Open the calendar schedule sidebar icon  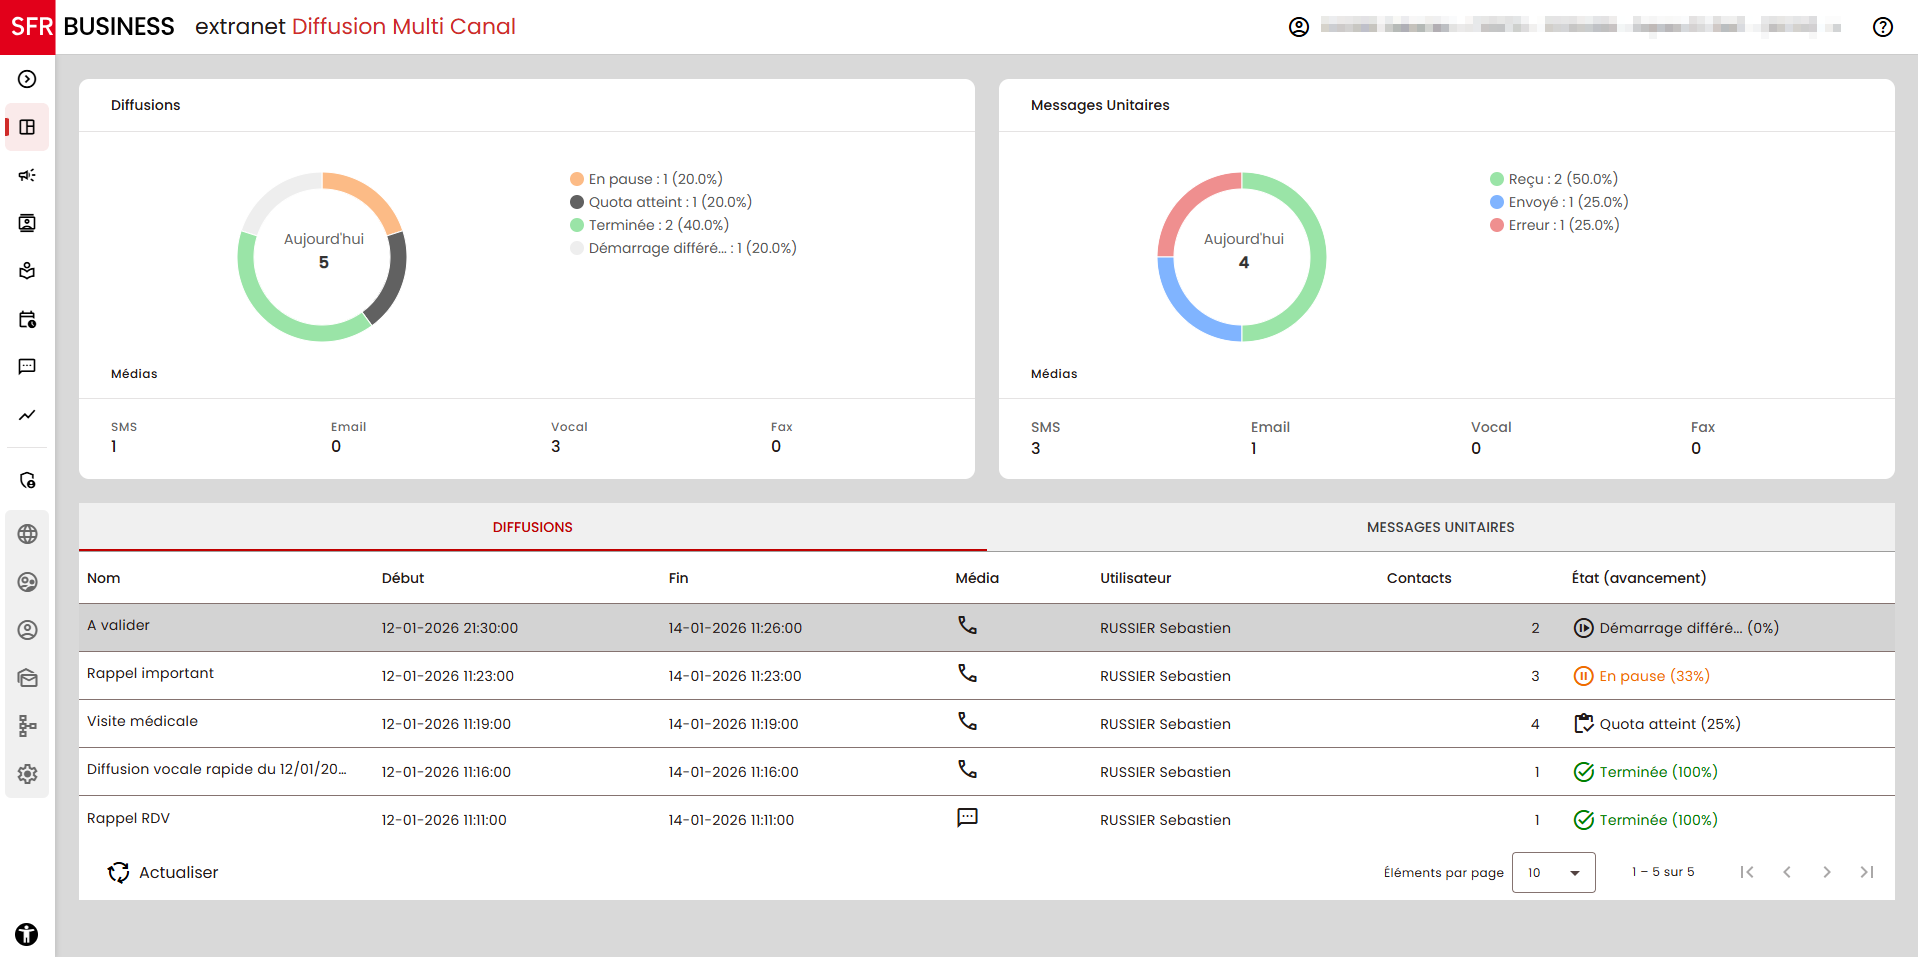(x=27, y=320)
